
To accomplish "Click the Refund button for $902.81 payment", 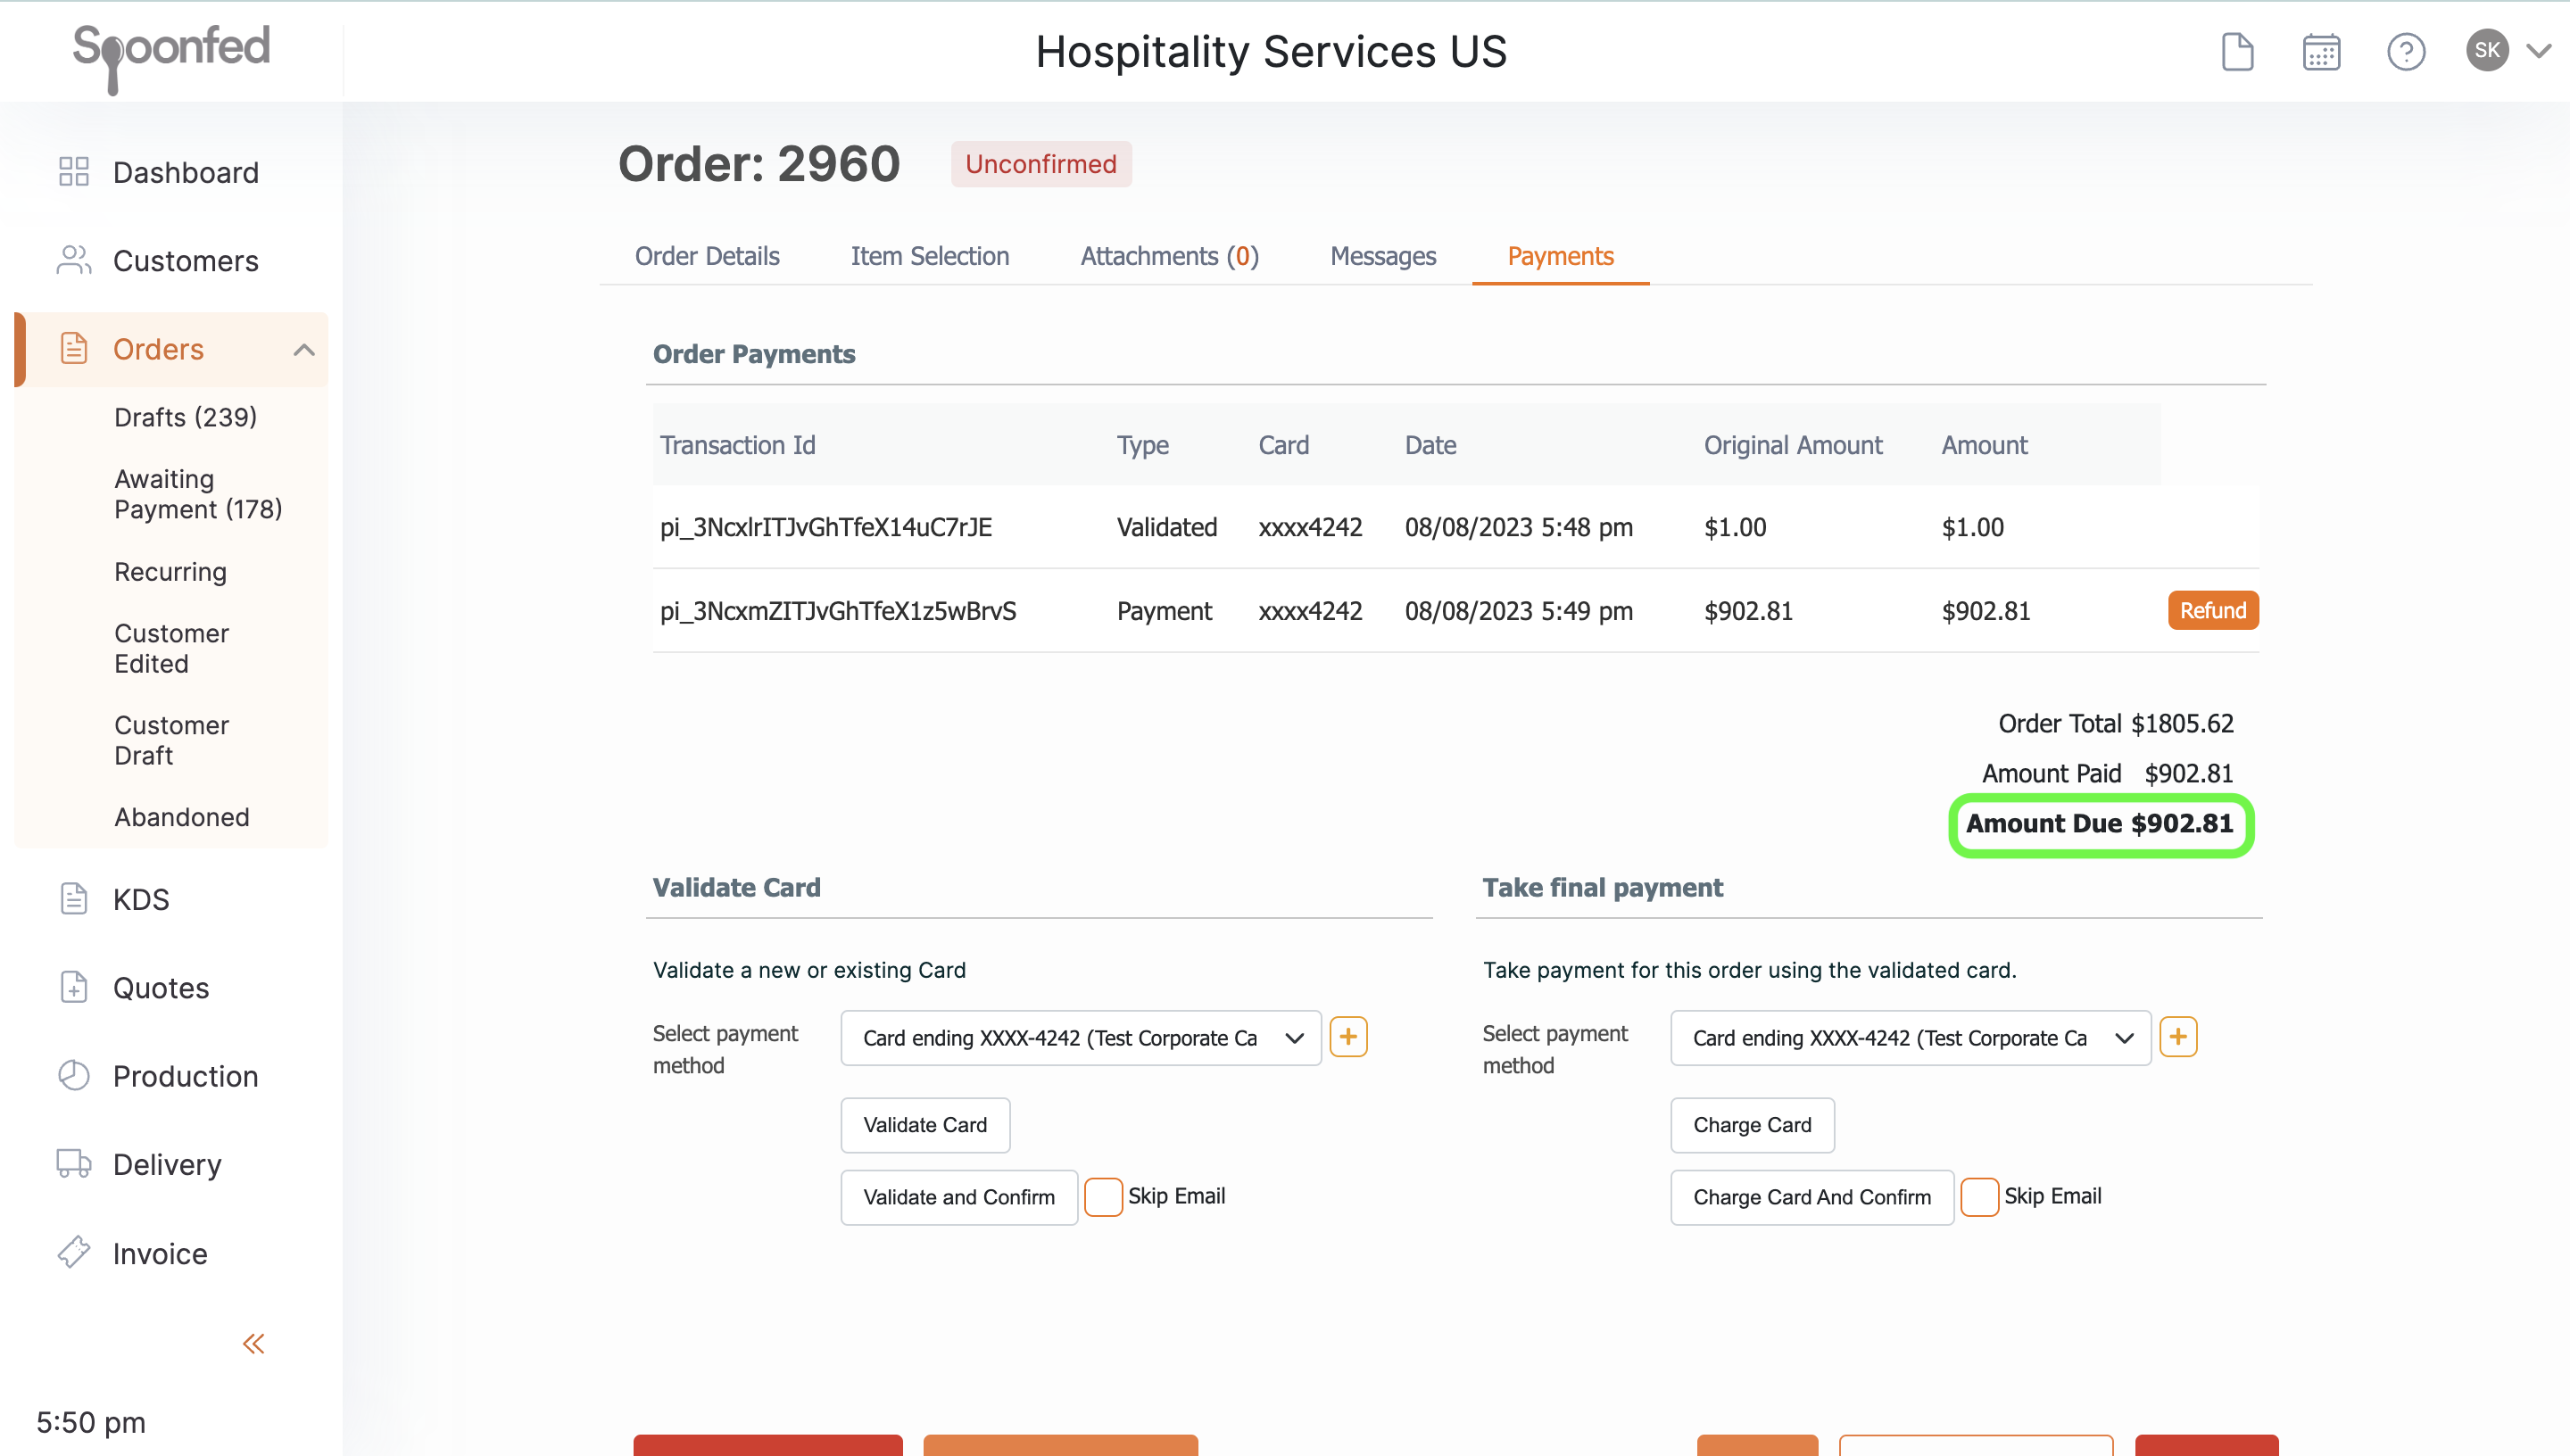I will coord(2212,611).
